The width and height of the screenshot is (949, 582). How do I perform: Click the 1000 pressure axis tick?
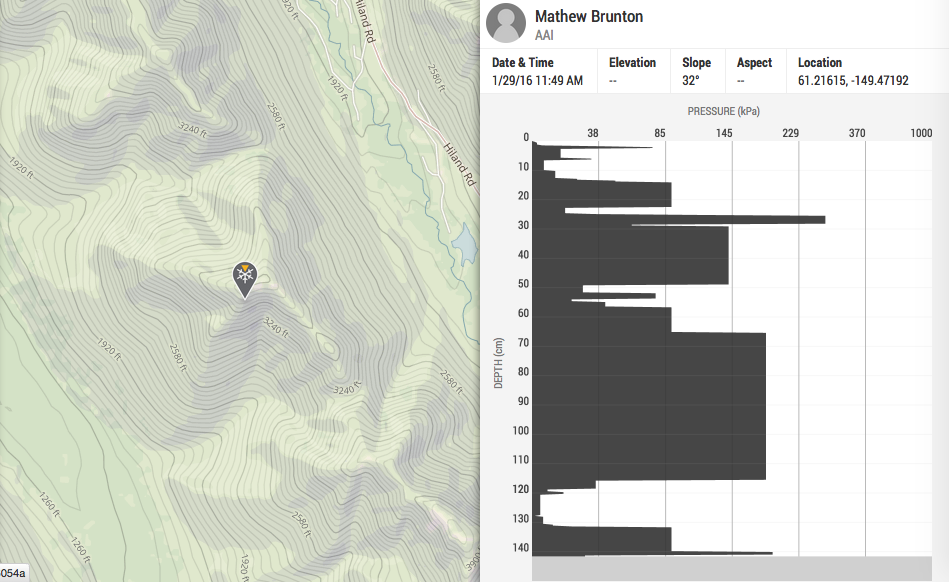tap(921, 133)
